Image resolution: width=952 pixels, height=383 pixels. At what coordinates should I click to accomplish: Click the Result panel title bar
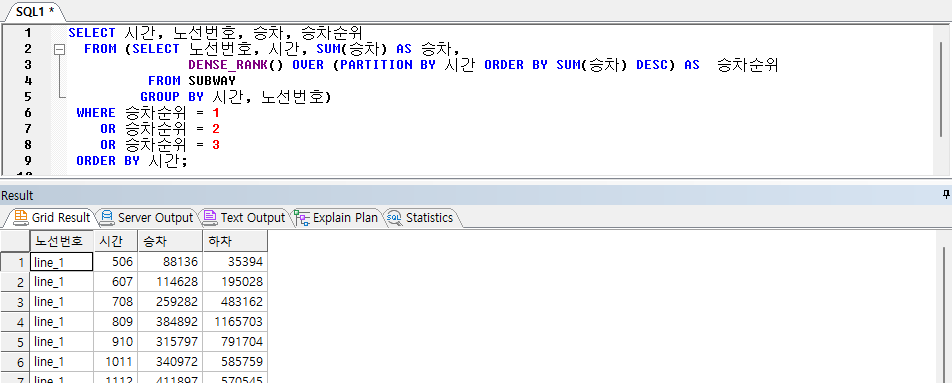[x=476, y=195]
